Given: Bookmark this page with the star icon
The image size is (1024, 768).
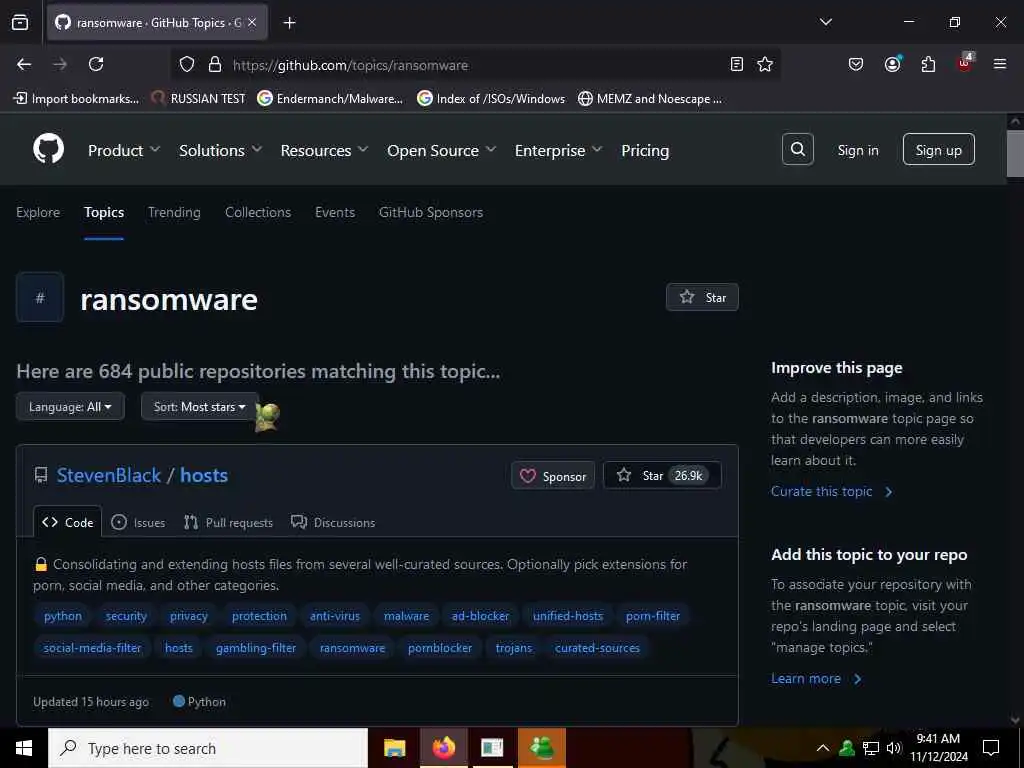Looking at the screenshot, I should point(765,64).
